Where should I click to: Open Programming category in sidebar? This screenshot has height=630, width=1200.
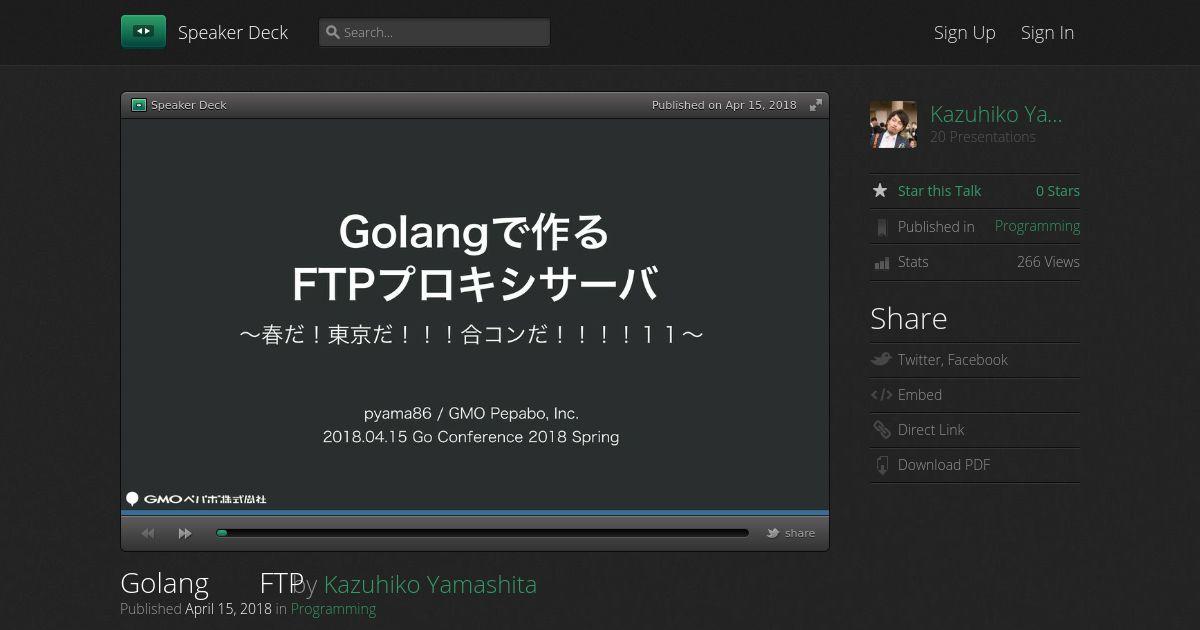point(1037,226)
